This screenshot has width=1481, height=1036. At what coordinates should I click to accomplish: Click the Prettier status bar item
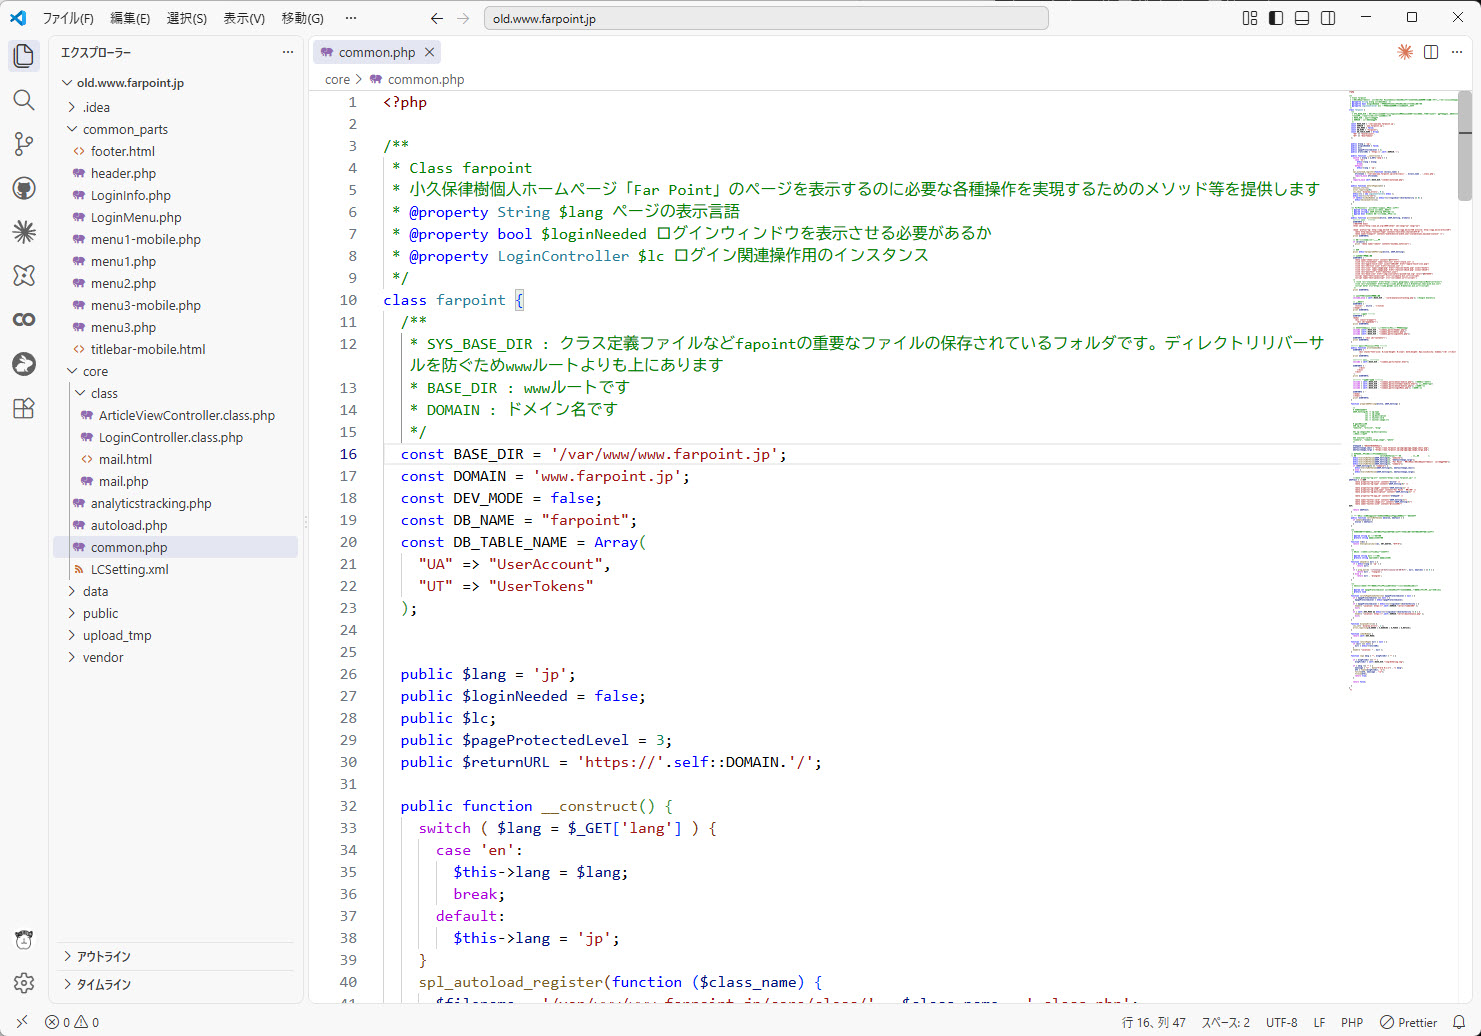coord(1408,1022)
